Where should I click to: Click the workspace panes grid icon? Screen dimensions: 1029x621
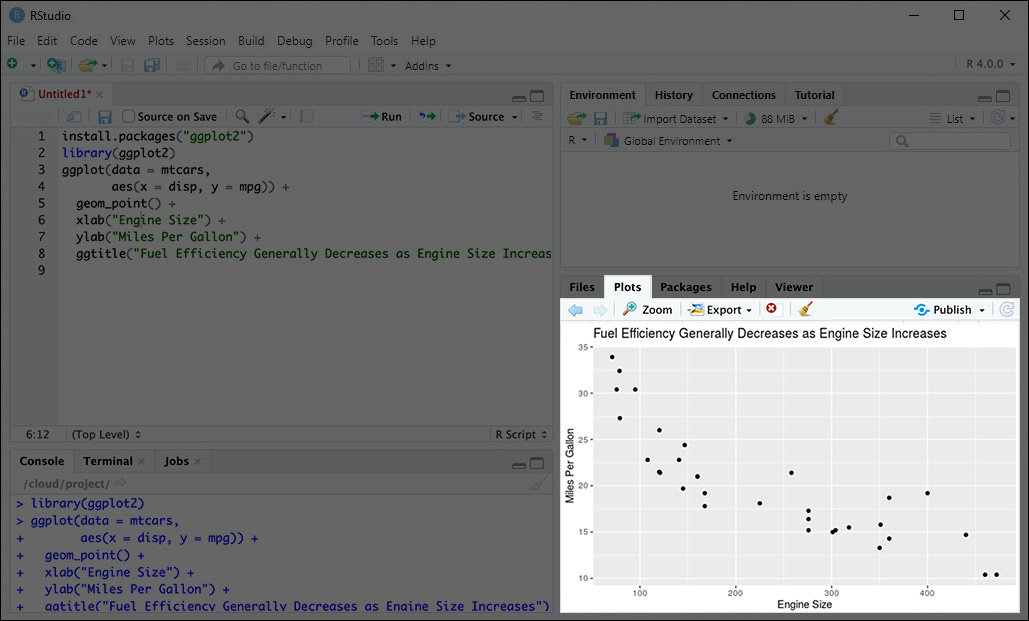pos(376,65)
